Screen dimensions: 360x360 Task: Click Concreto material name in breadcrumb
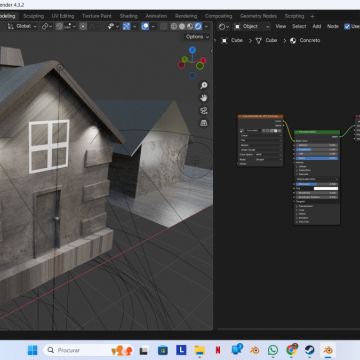[x=310, y=40]
